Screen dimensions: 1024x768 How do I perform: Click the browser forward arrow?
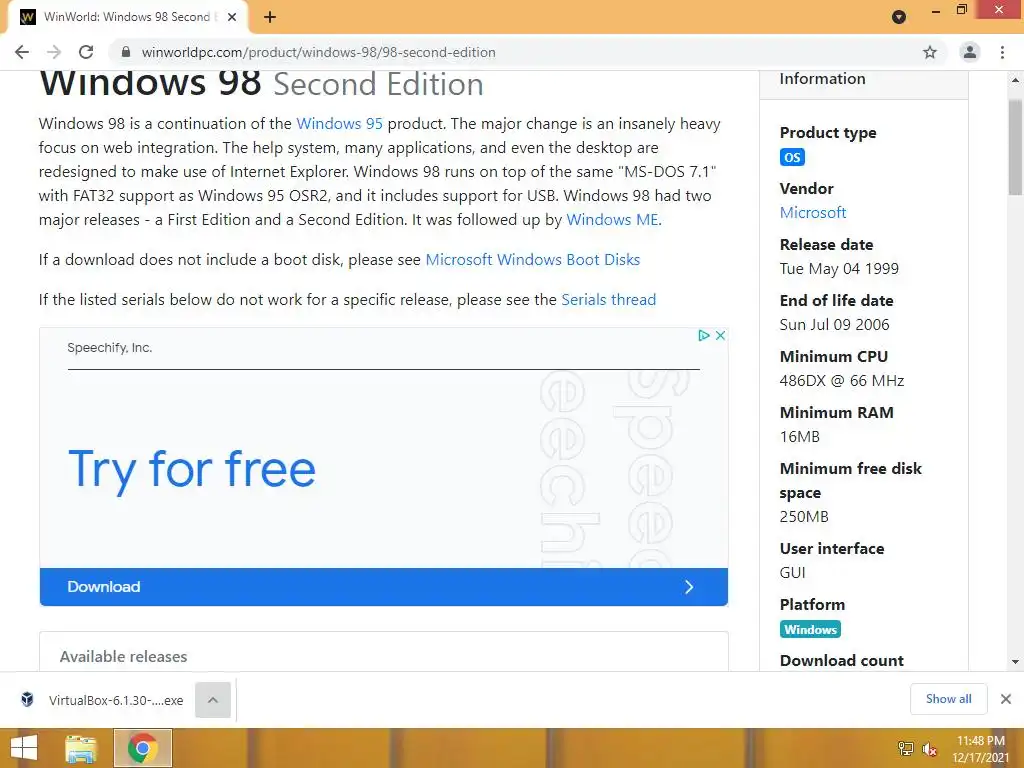point(54,52)
